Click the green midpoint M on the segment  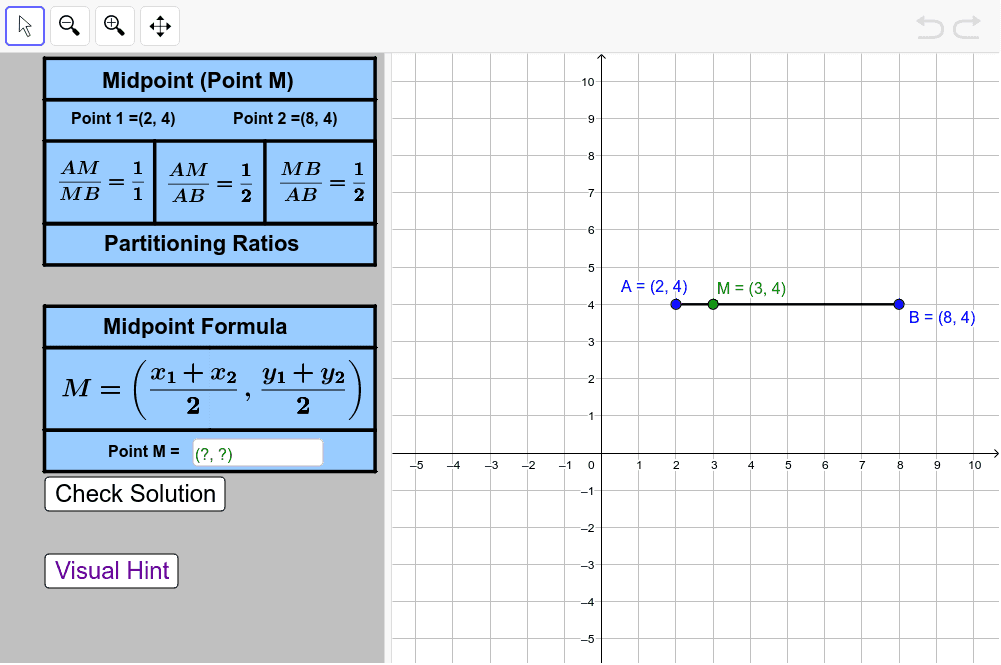click(x=712, y=303)
